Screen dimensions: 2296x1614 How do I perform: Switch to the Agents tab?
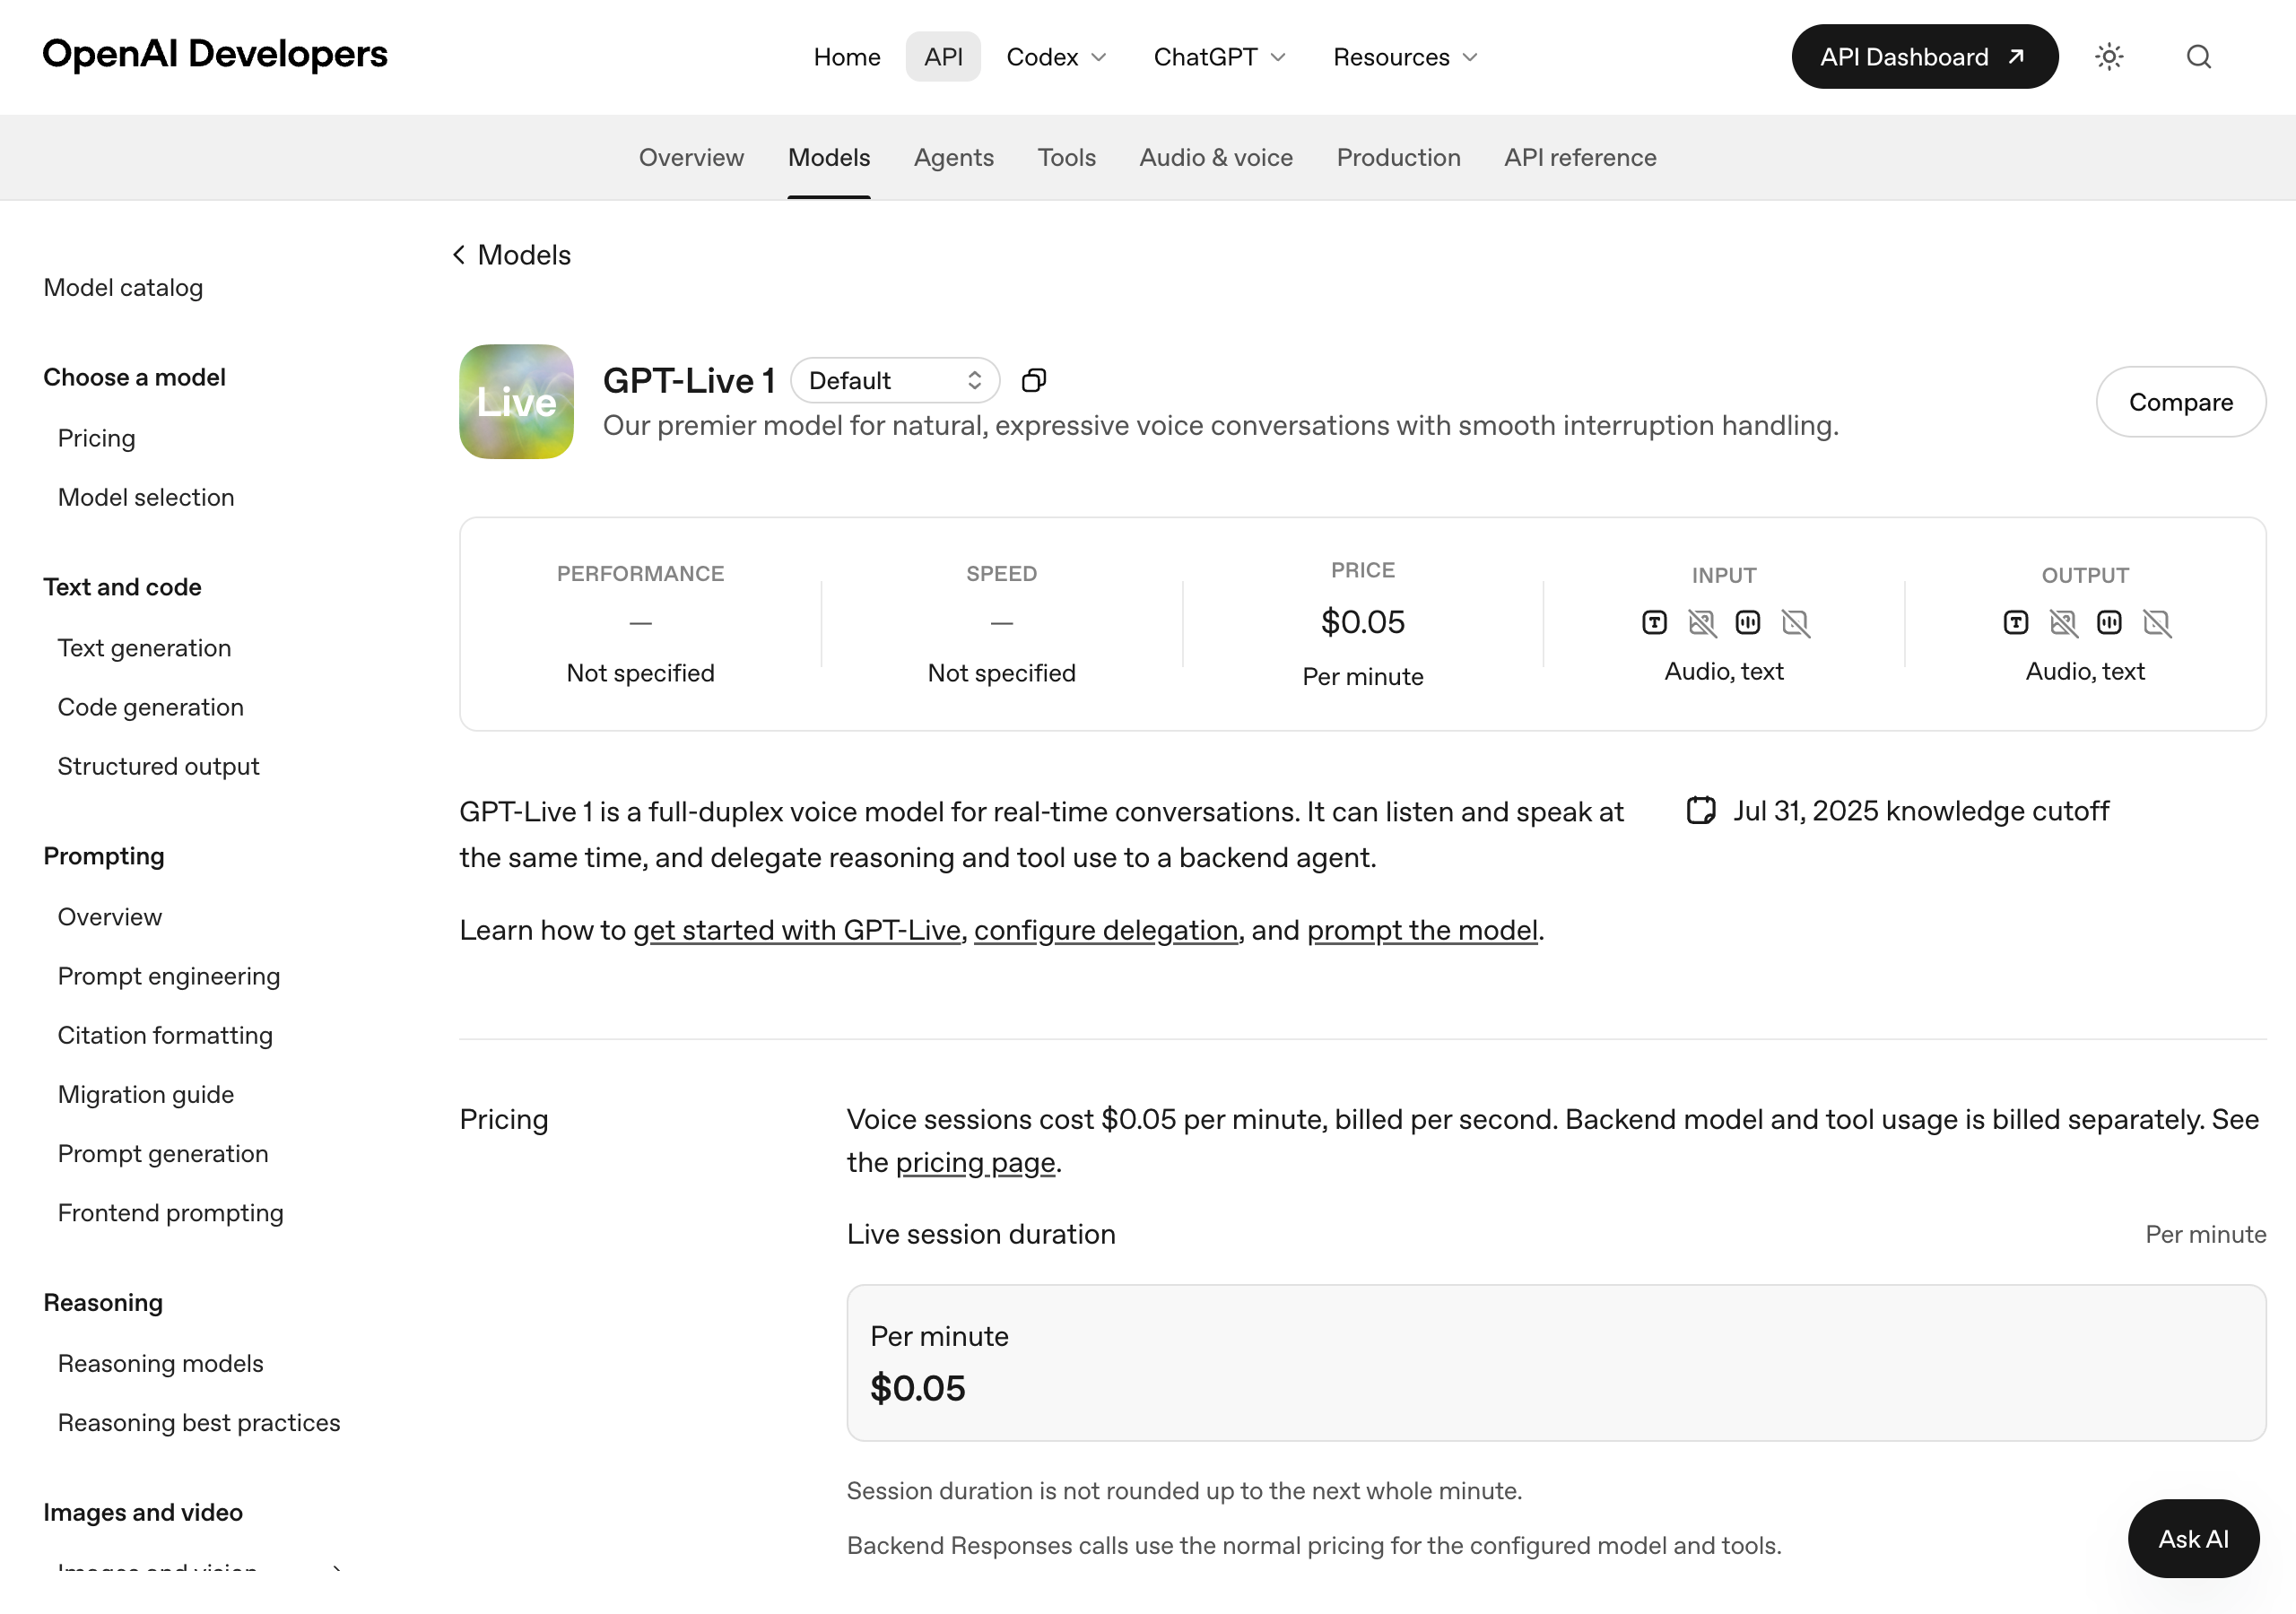[953, 157]
